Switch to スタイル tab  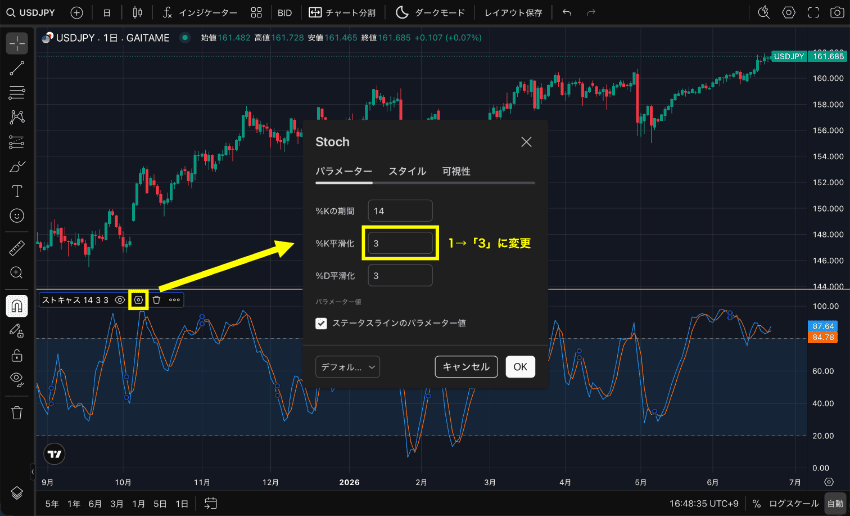click(x=407, y=171)
